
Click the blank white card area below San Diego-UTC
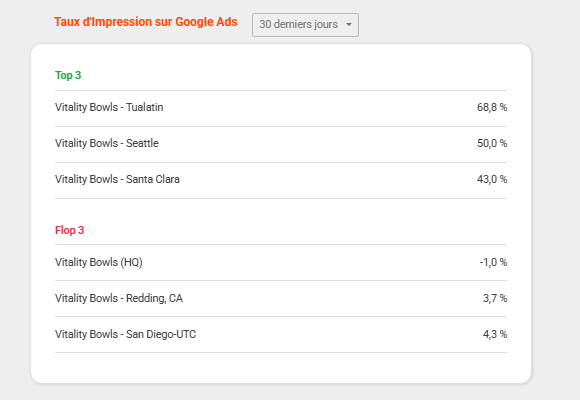point(281,367)
